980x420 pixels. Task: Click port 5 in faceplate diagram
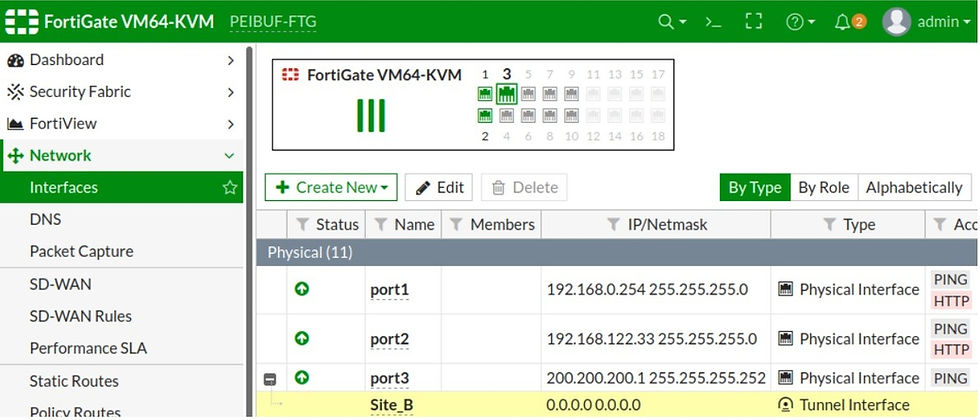528,94
